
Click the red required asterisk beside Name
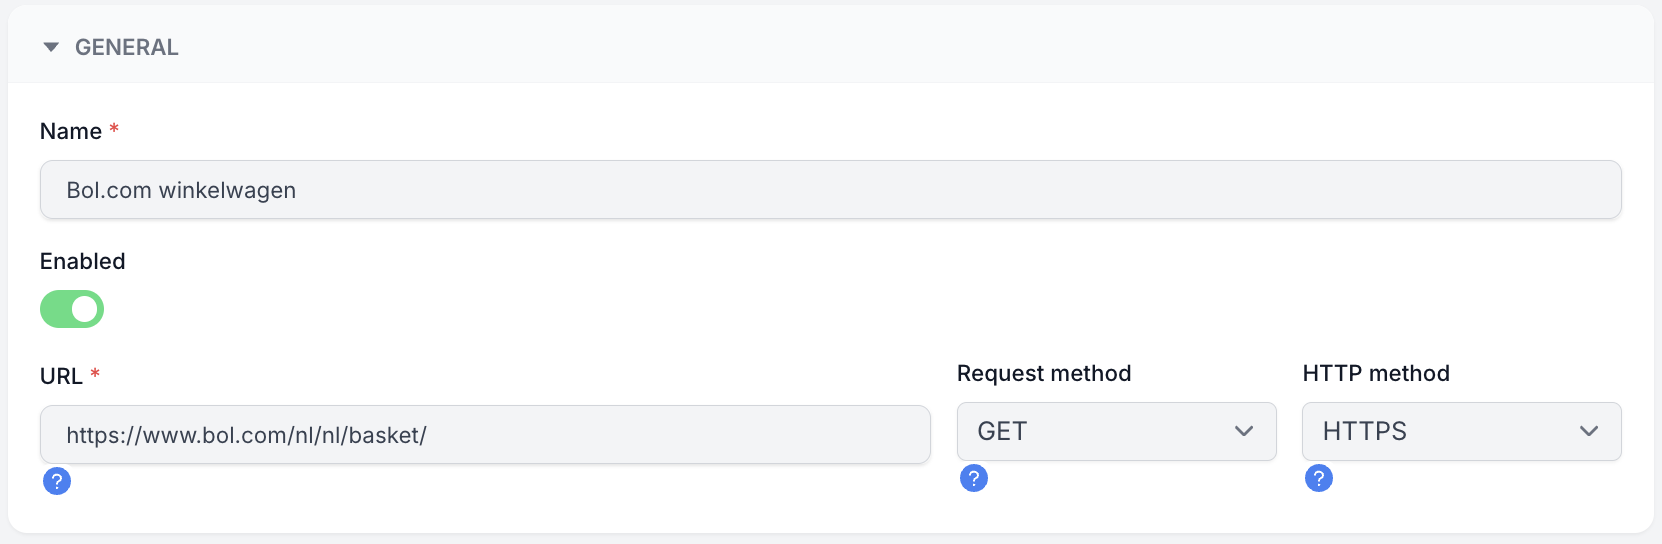pos(114,129)
